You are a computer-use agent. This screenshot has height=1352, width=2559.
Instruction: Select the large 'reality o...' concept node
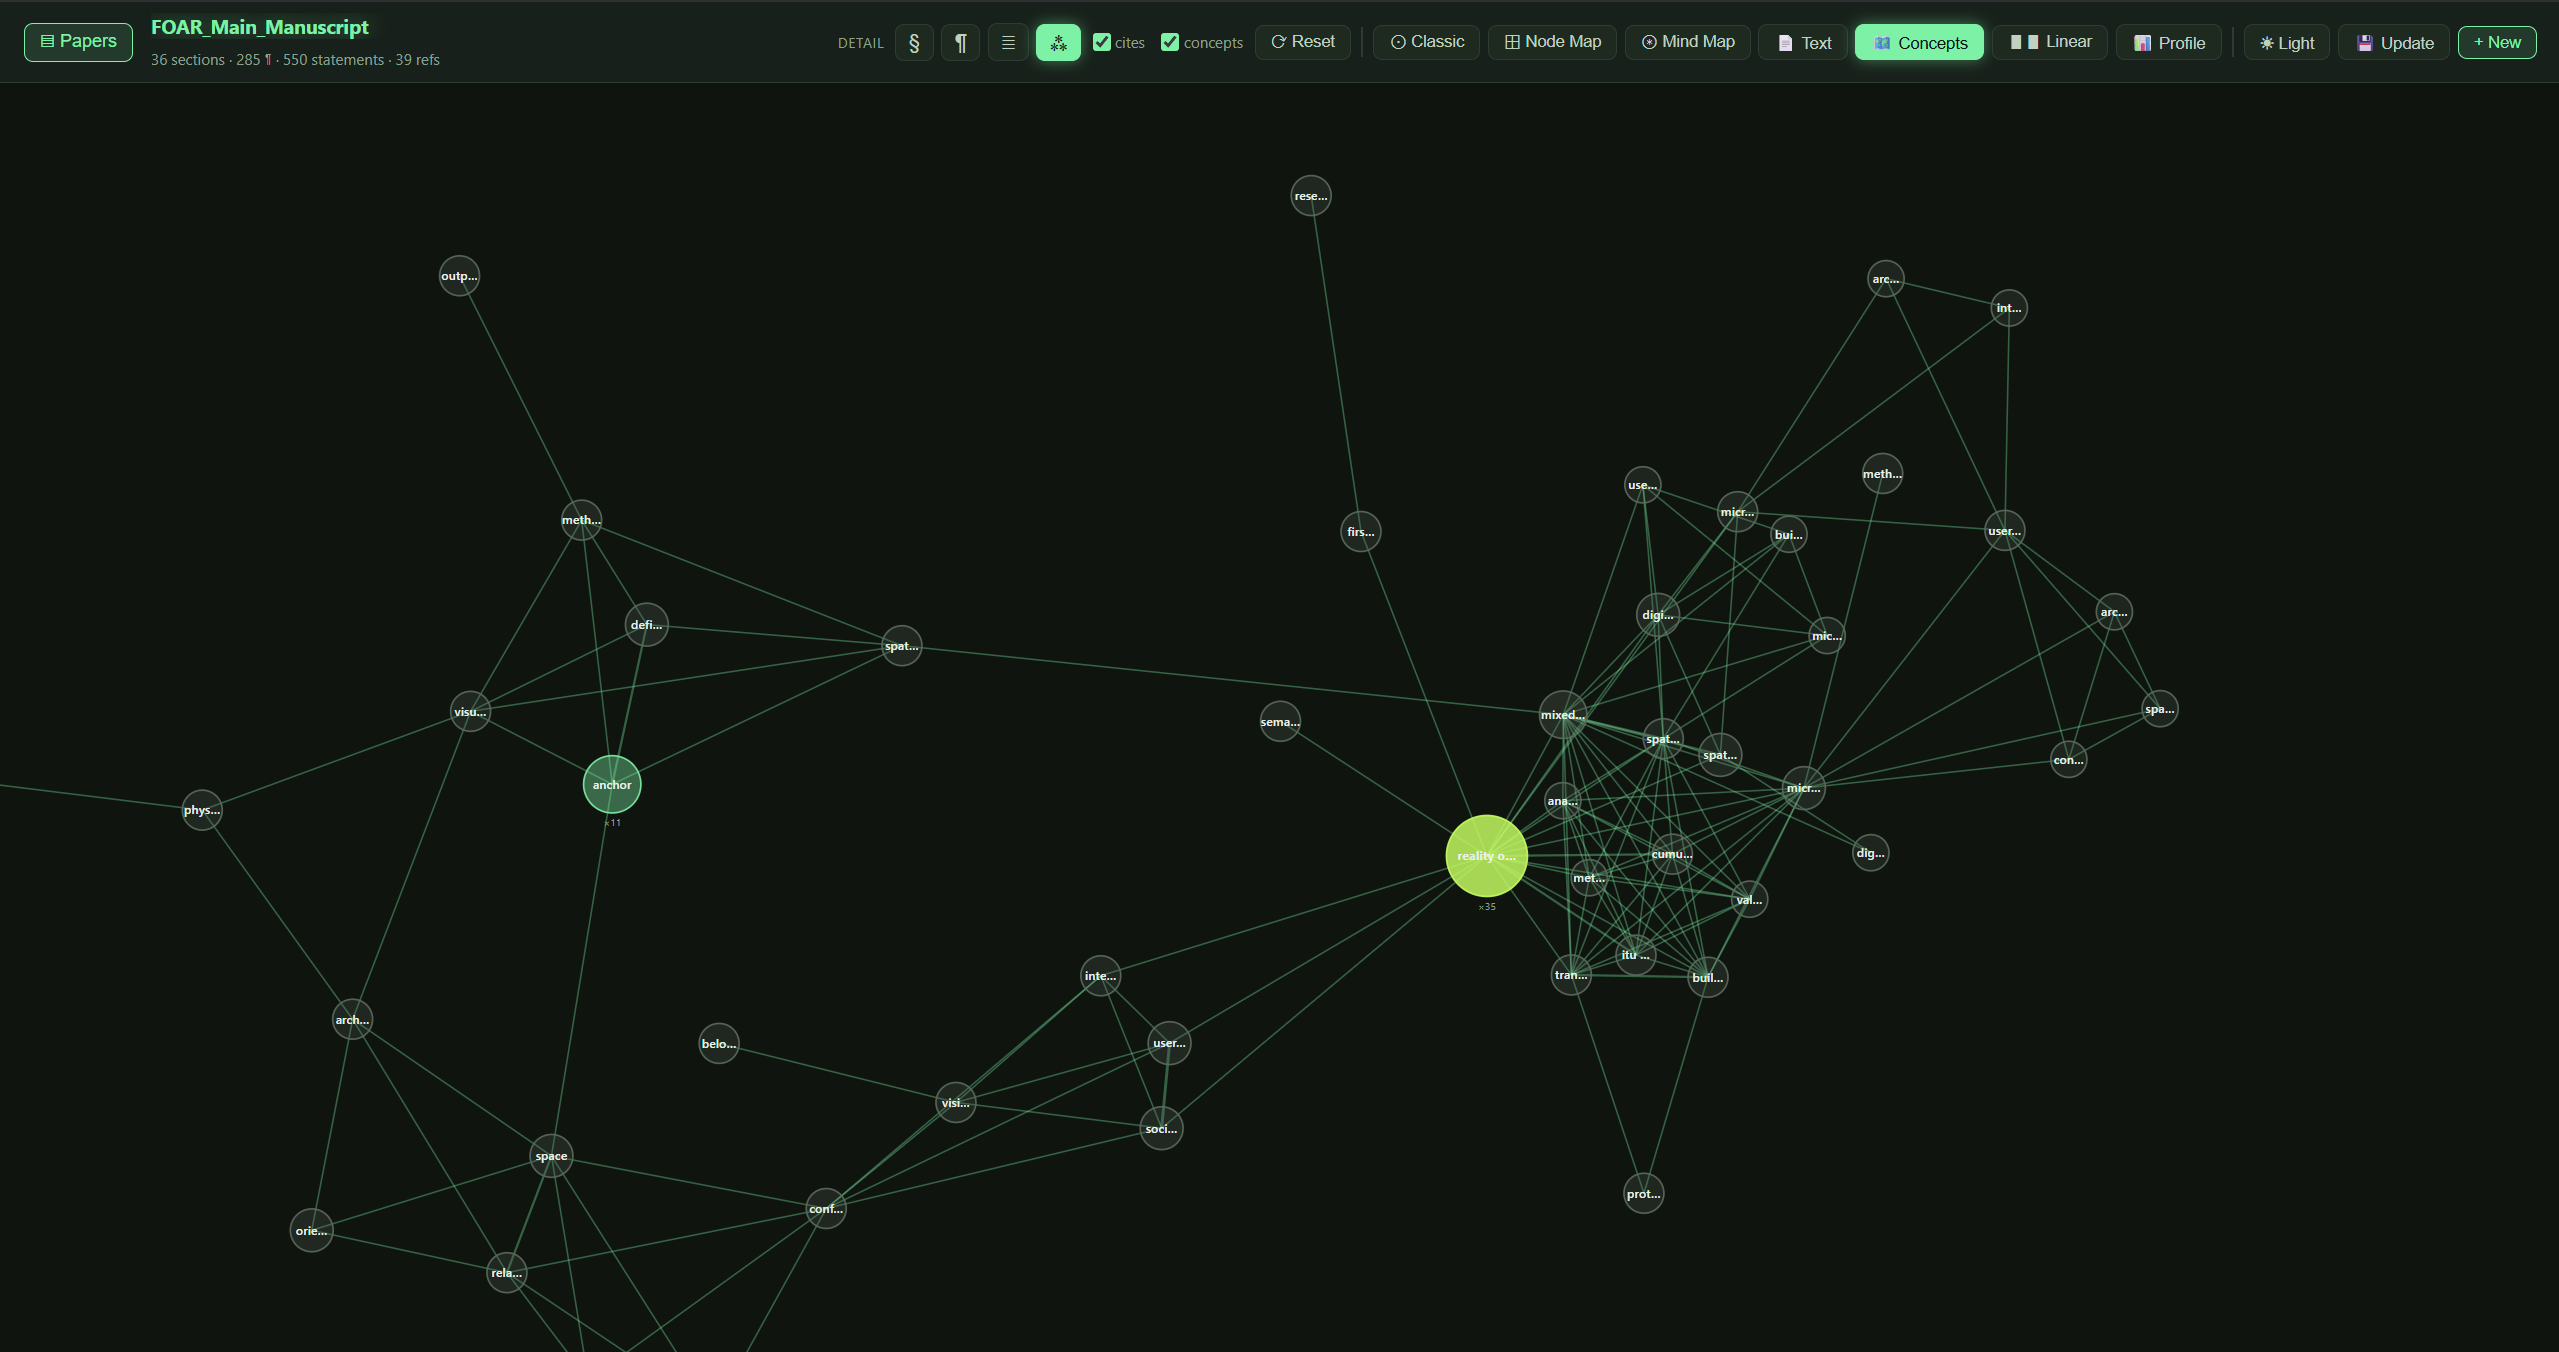click(1487, 856)
